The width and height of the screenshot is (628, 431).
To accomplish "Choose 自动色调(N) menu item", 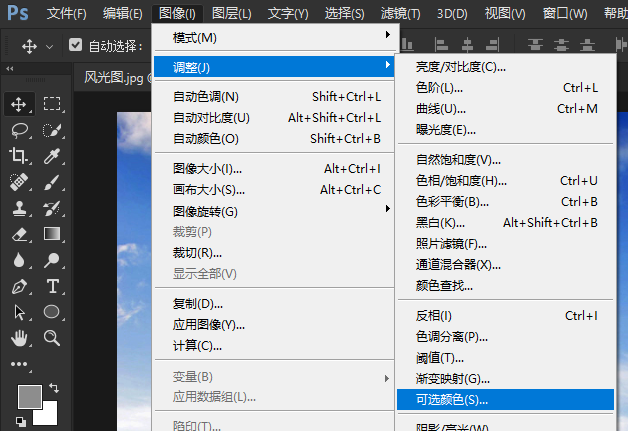I will point(274,97).
